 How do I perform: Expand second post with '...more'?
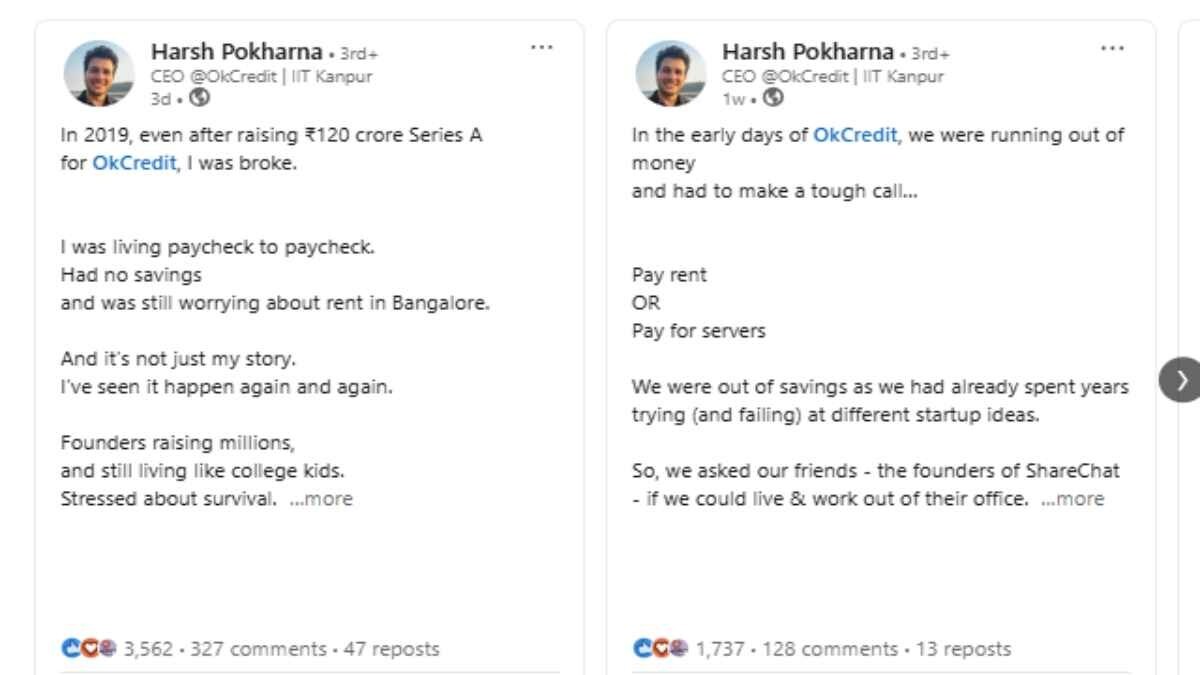coord(1073,499)
